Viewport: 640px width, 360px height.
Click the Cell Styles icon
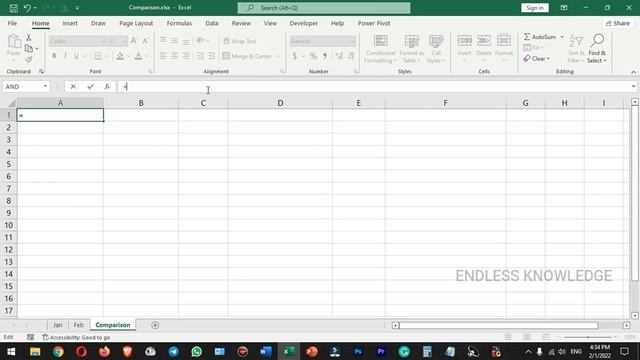[436, 41]
